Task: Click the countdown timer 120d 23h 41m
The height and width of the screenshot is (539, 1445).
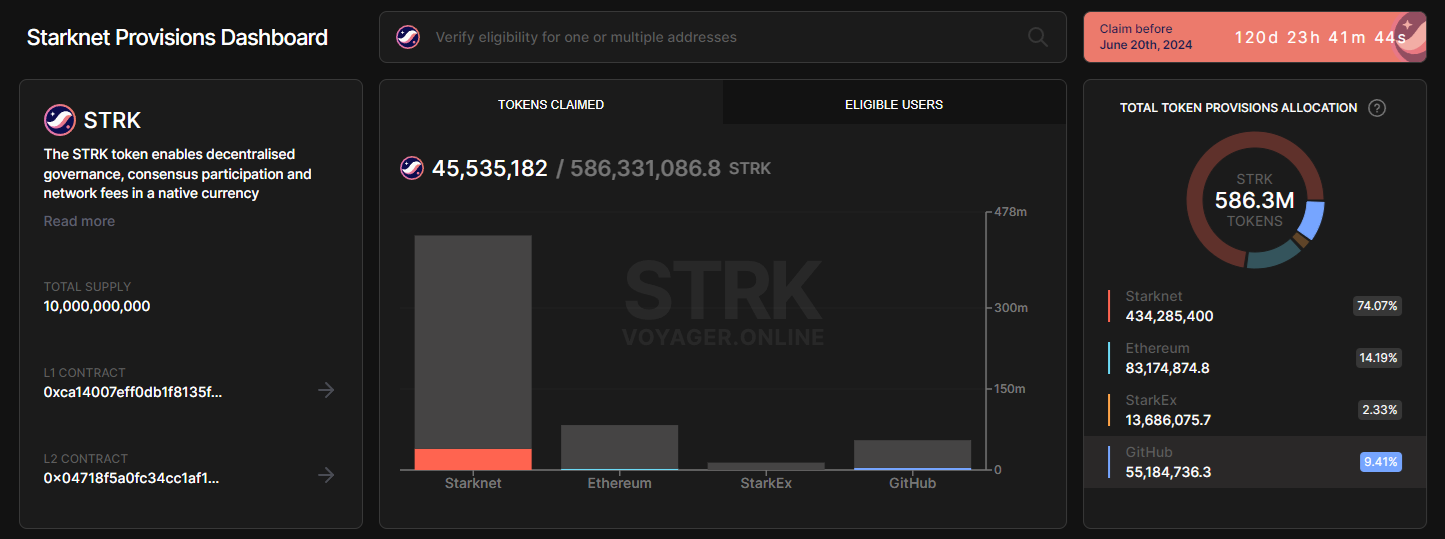Action: point(1320,38)
